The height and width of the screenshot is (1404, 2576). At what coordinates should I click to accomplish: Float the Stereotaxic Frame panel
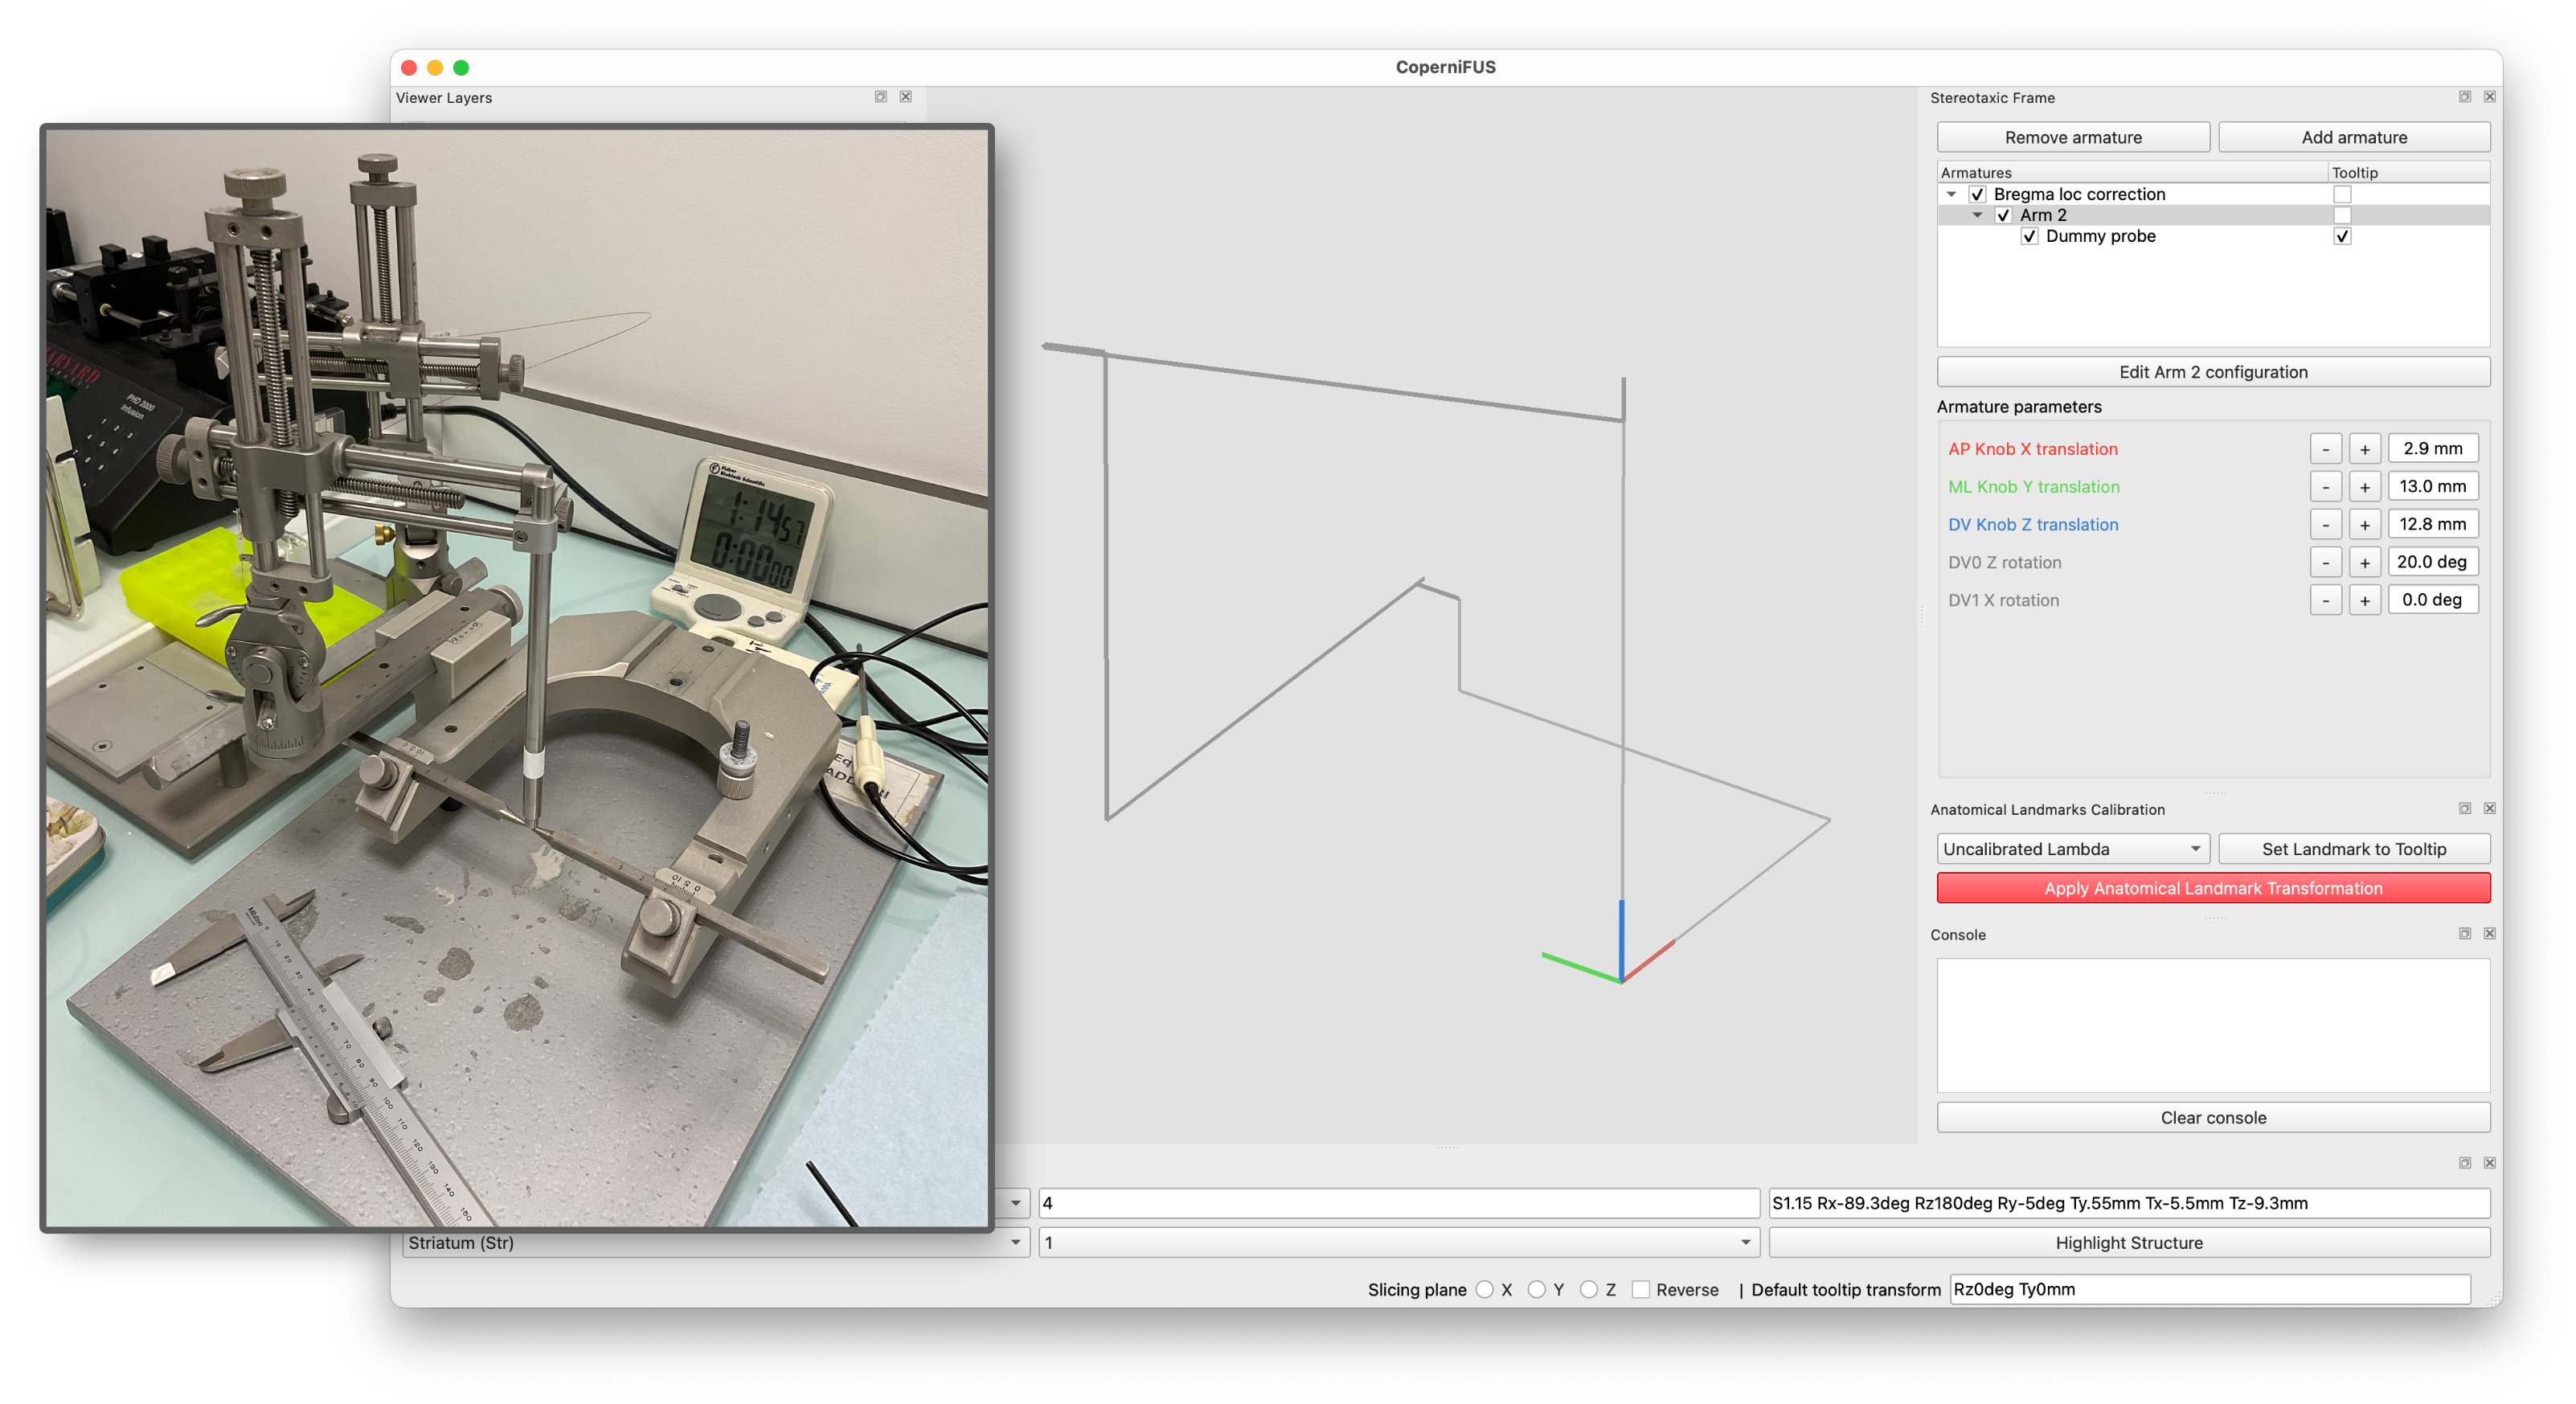pos(2465,97)
